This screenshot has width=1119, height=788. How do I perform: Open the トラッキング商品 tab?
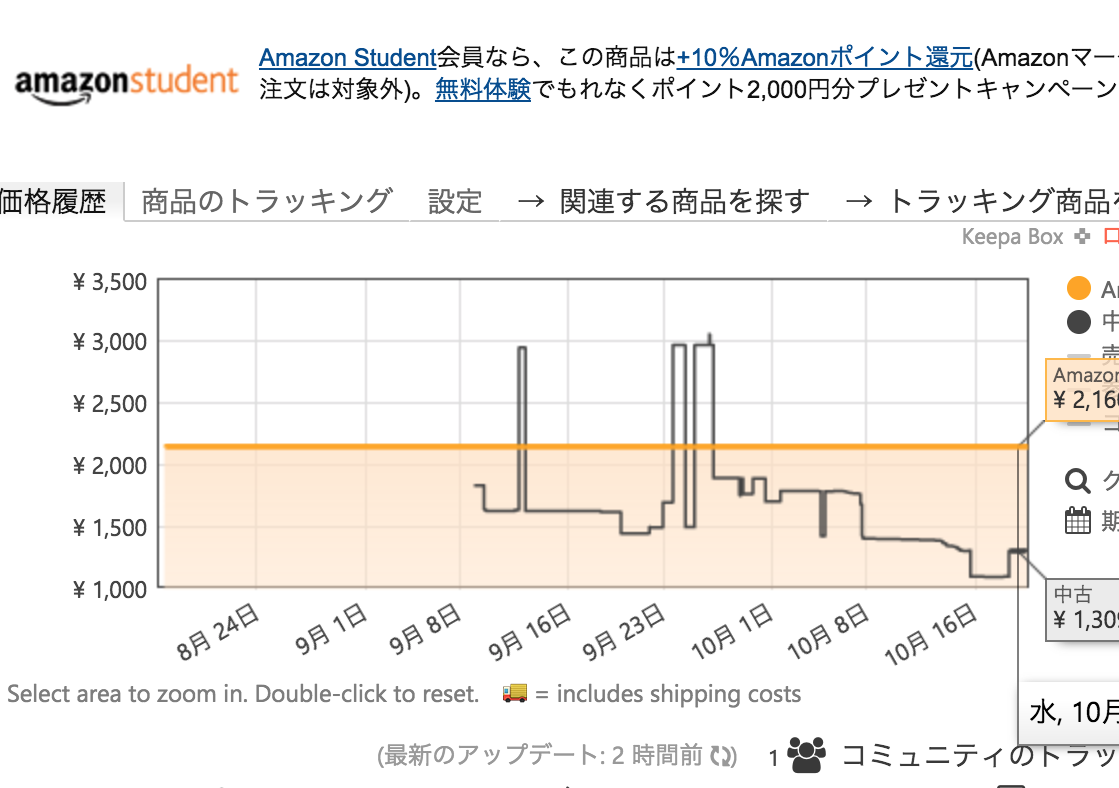[973, 201]
